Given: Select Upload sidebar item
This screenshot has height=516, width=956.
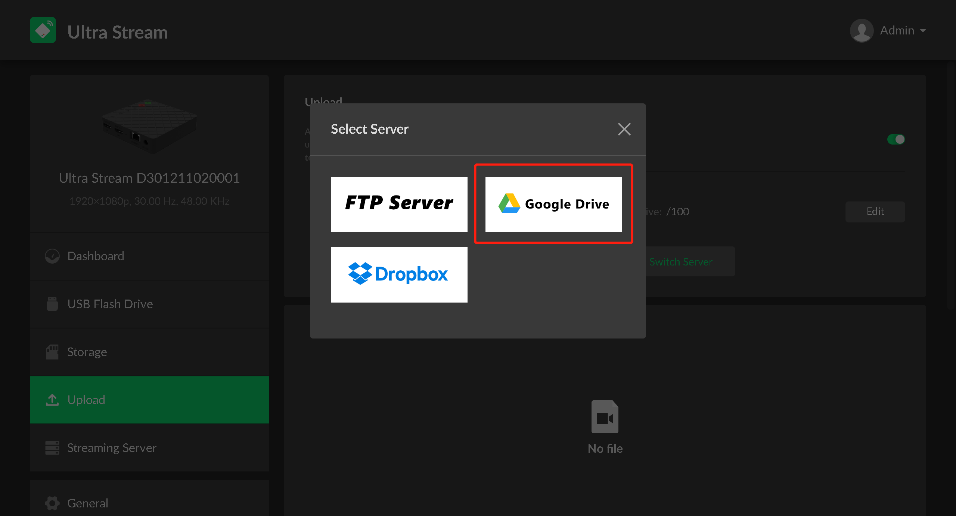Looking at the screenshot, I should coord(149,400).
